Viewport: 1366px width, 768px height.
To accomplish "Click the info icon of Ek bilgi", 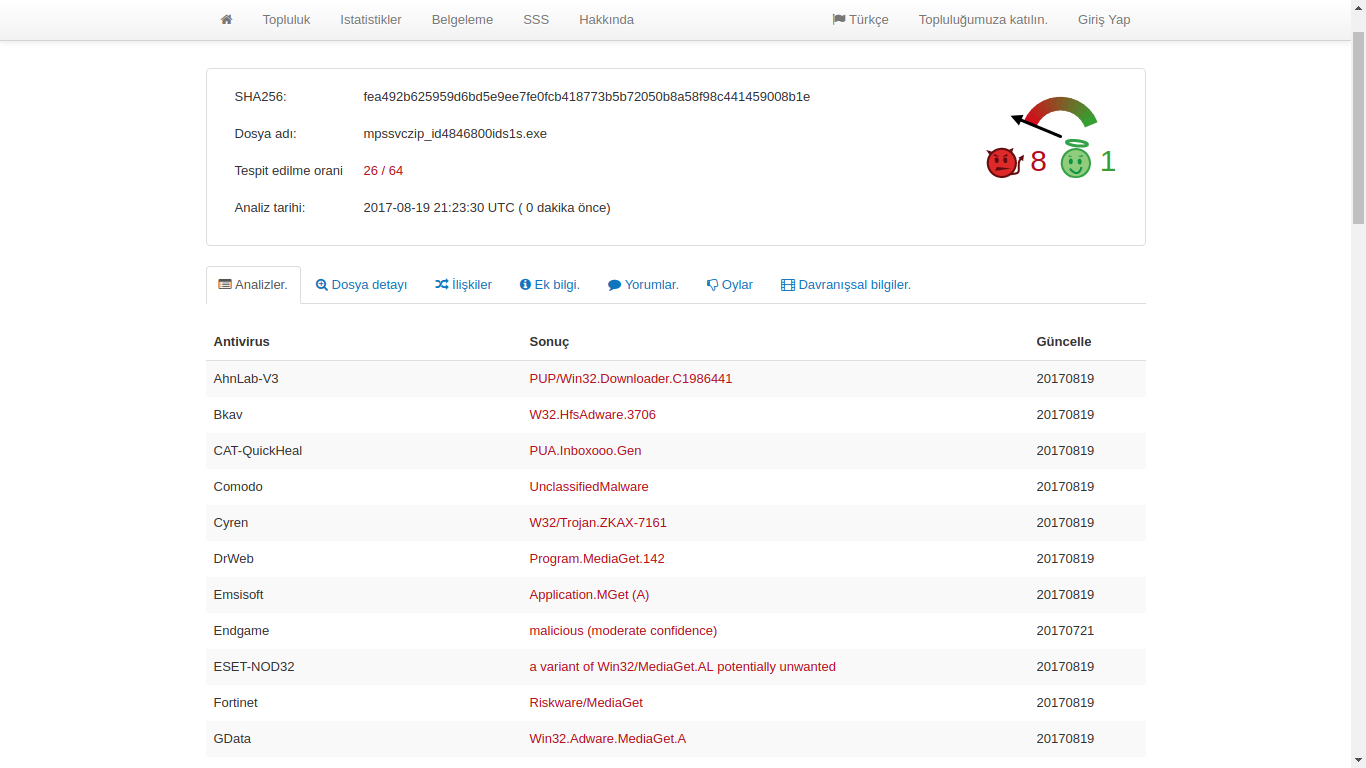I will 525,285.
